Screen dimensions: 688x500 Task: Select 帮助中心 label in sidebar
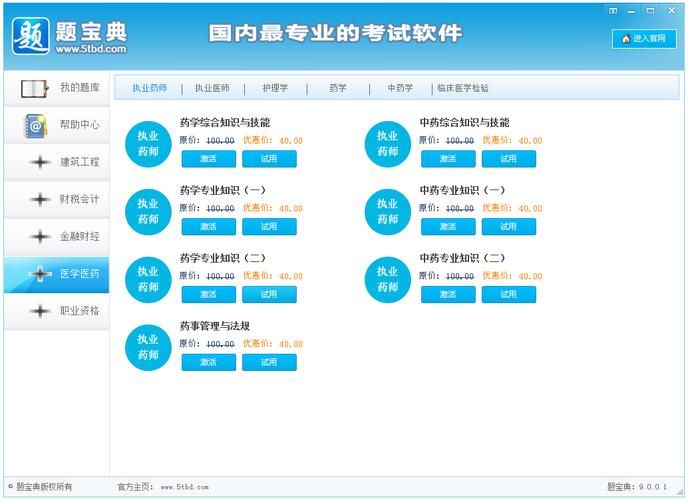point(79,125)
